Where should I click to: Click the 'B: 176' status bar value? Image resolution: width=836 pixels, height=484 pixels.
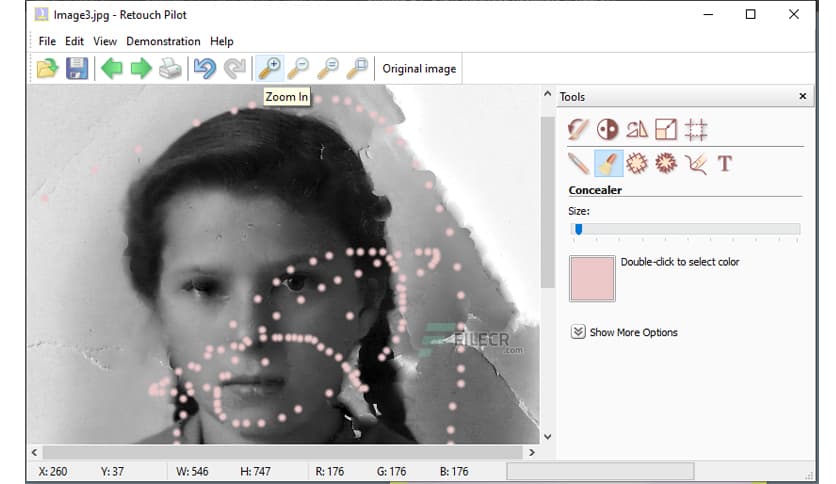454,472
